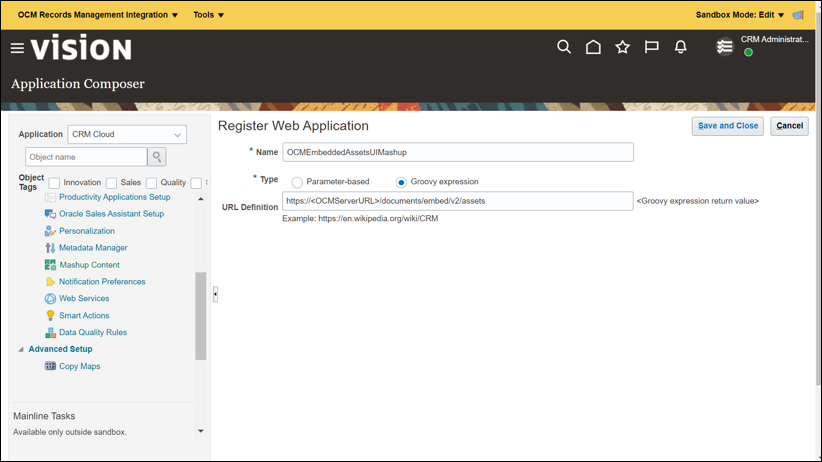Click the URL Definition field

click(x=458, y=201)
